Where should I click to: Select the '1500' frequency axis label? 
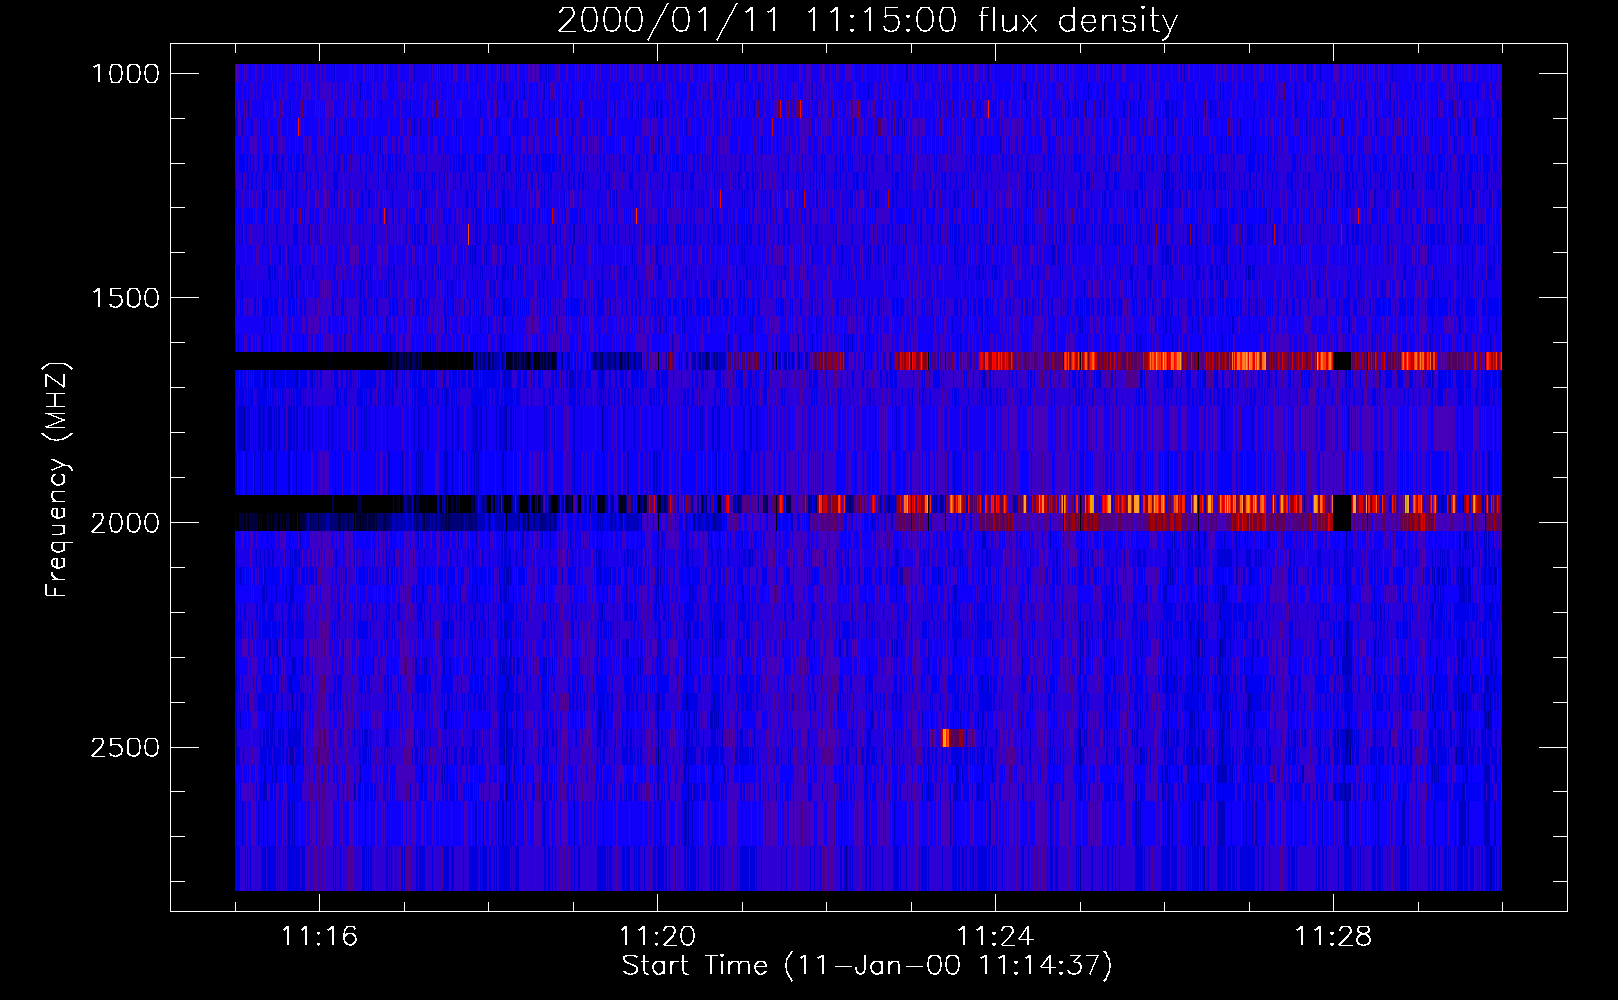pos(125,298)
